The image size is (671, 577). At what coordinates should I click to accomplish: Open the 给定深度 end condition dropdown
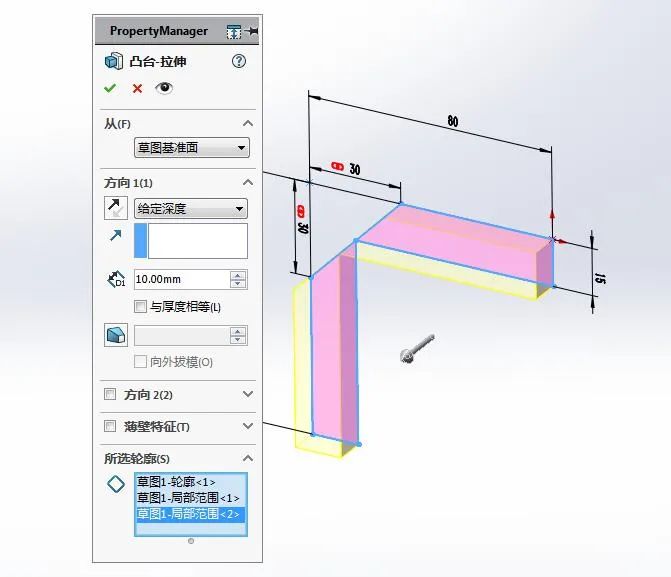(x=191, y=209)
